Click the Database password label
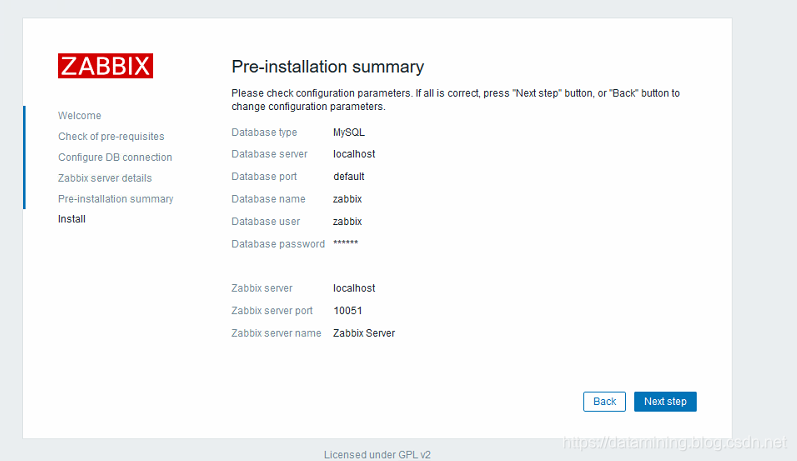This screenshot has width=797, height=461. tap(278, 244)
